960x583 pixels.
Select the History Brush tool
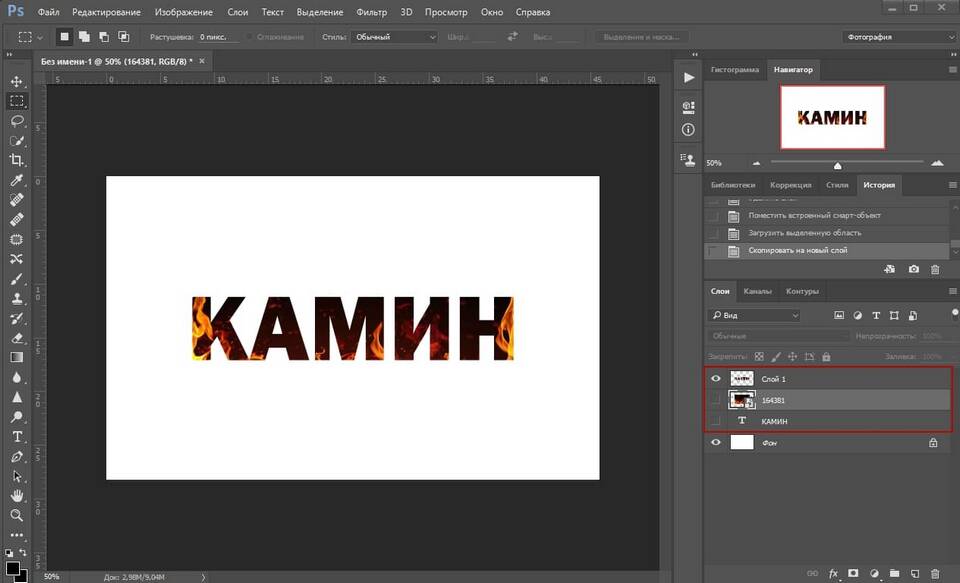coord(17,318)
